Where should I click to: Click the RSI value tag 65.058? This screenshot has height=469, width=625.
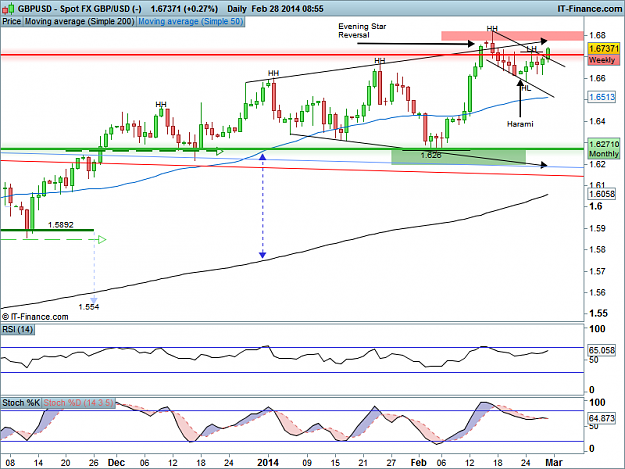click(602, 350)
